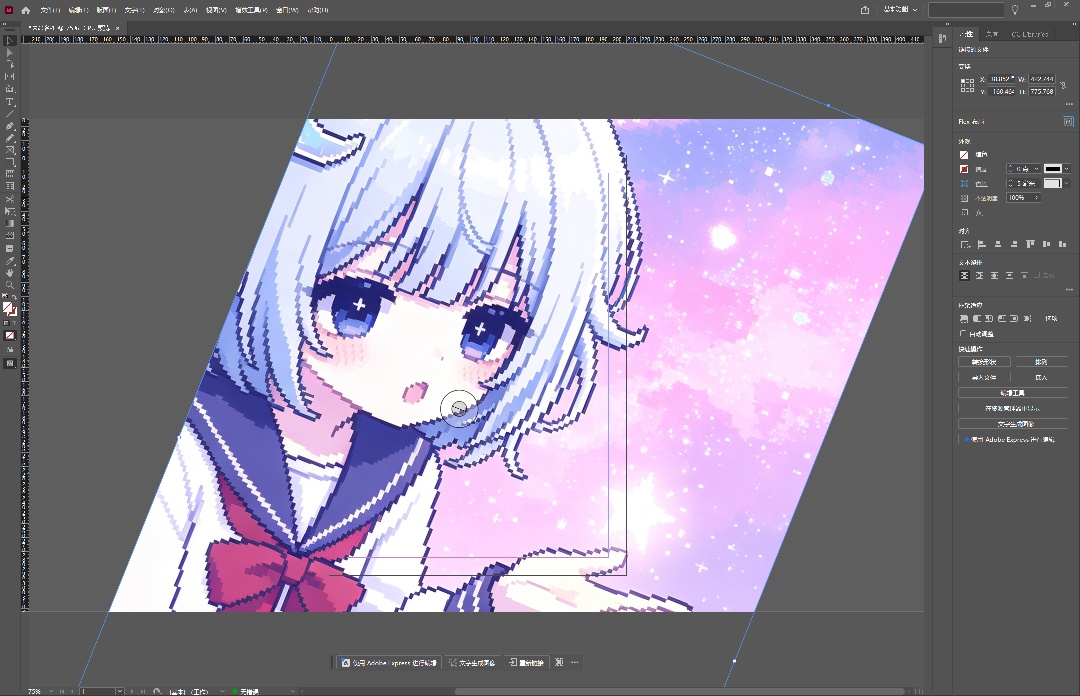1080x696 pixels.
Task: Select the Pen tool
Action: [10, 126]
